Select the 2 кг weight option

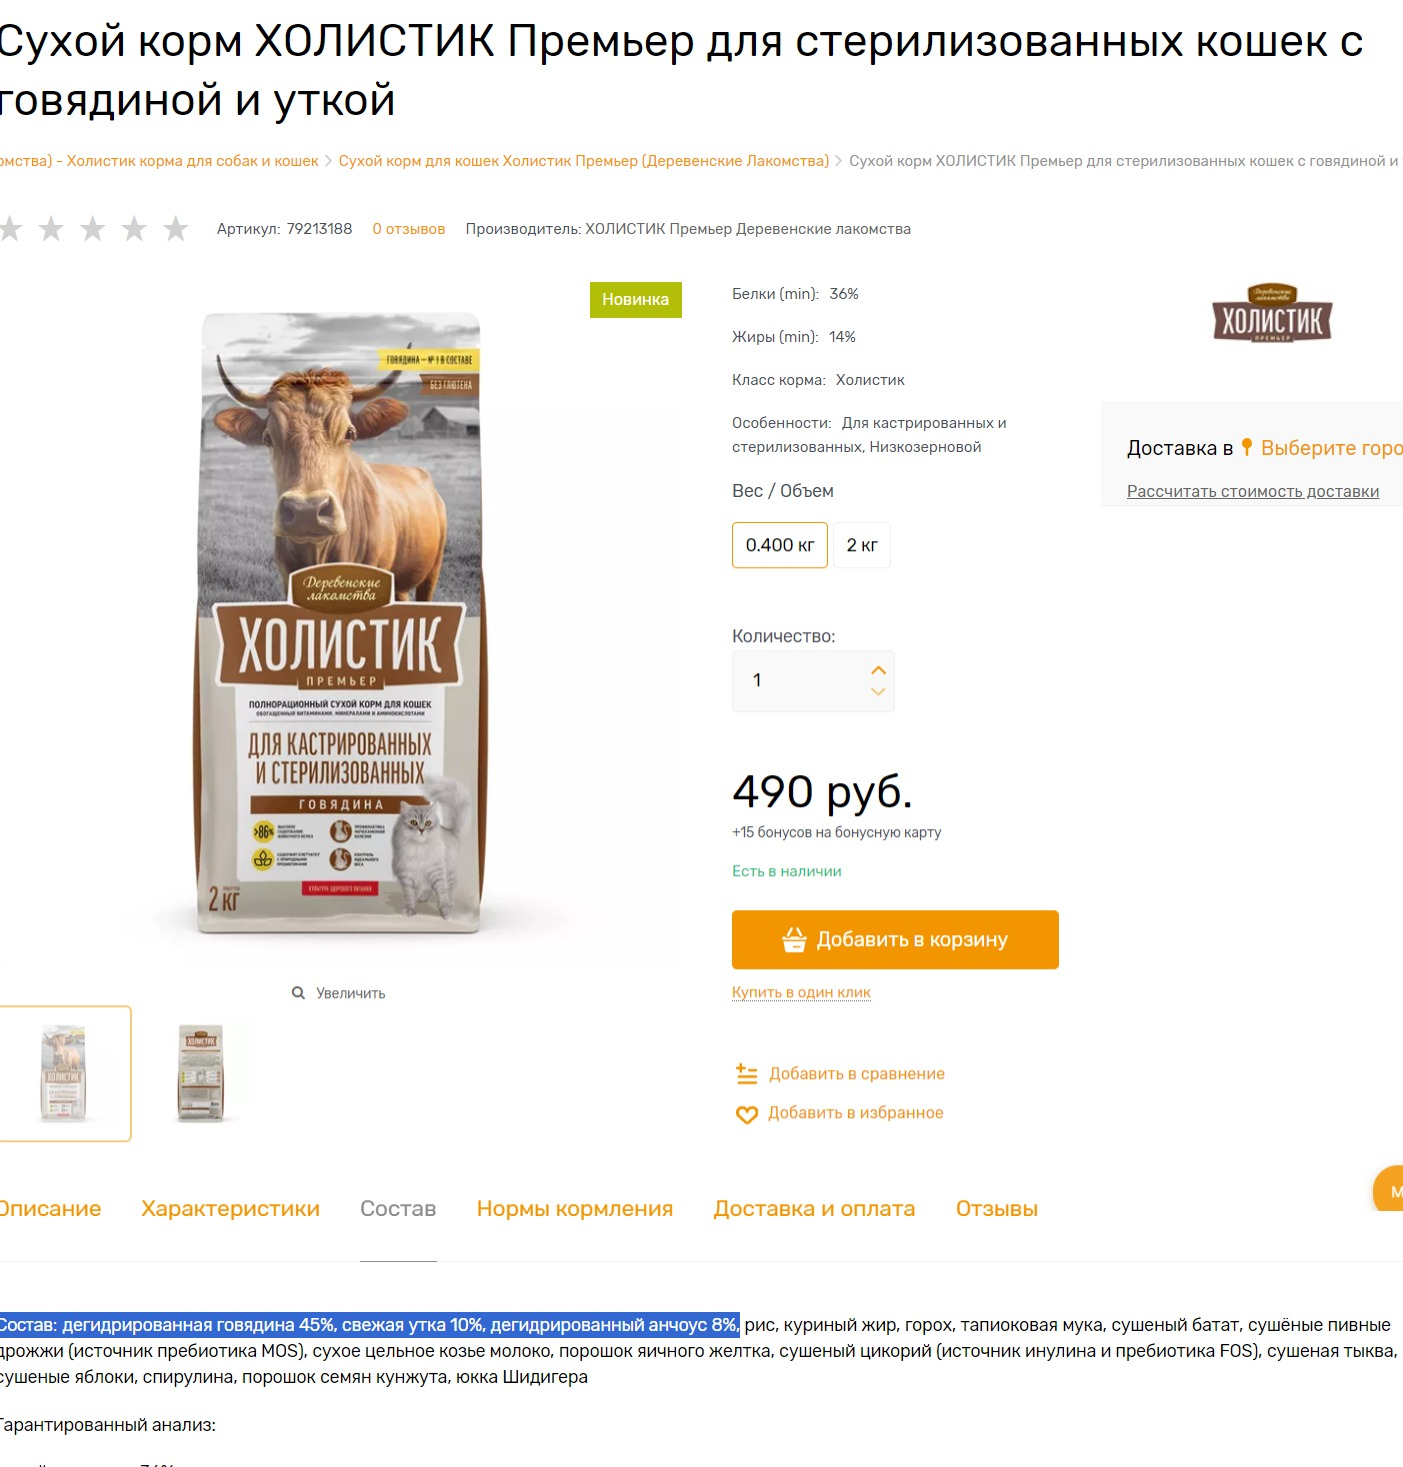(862, 545)
